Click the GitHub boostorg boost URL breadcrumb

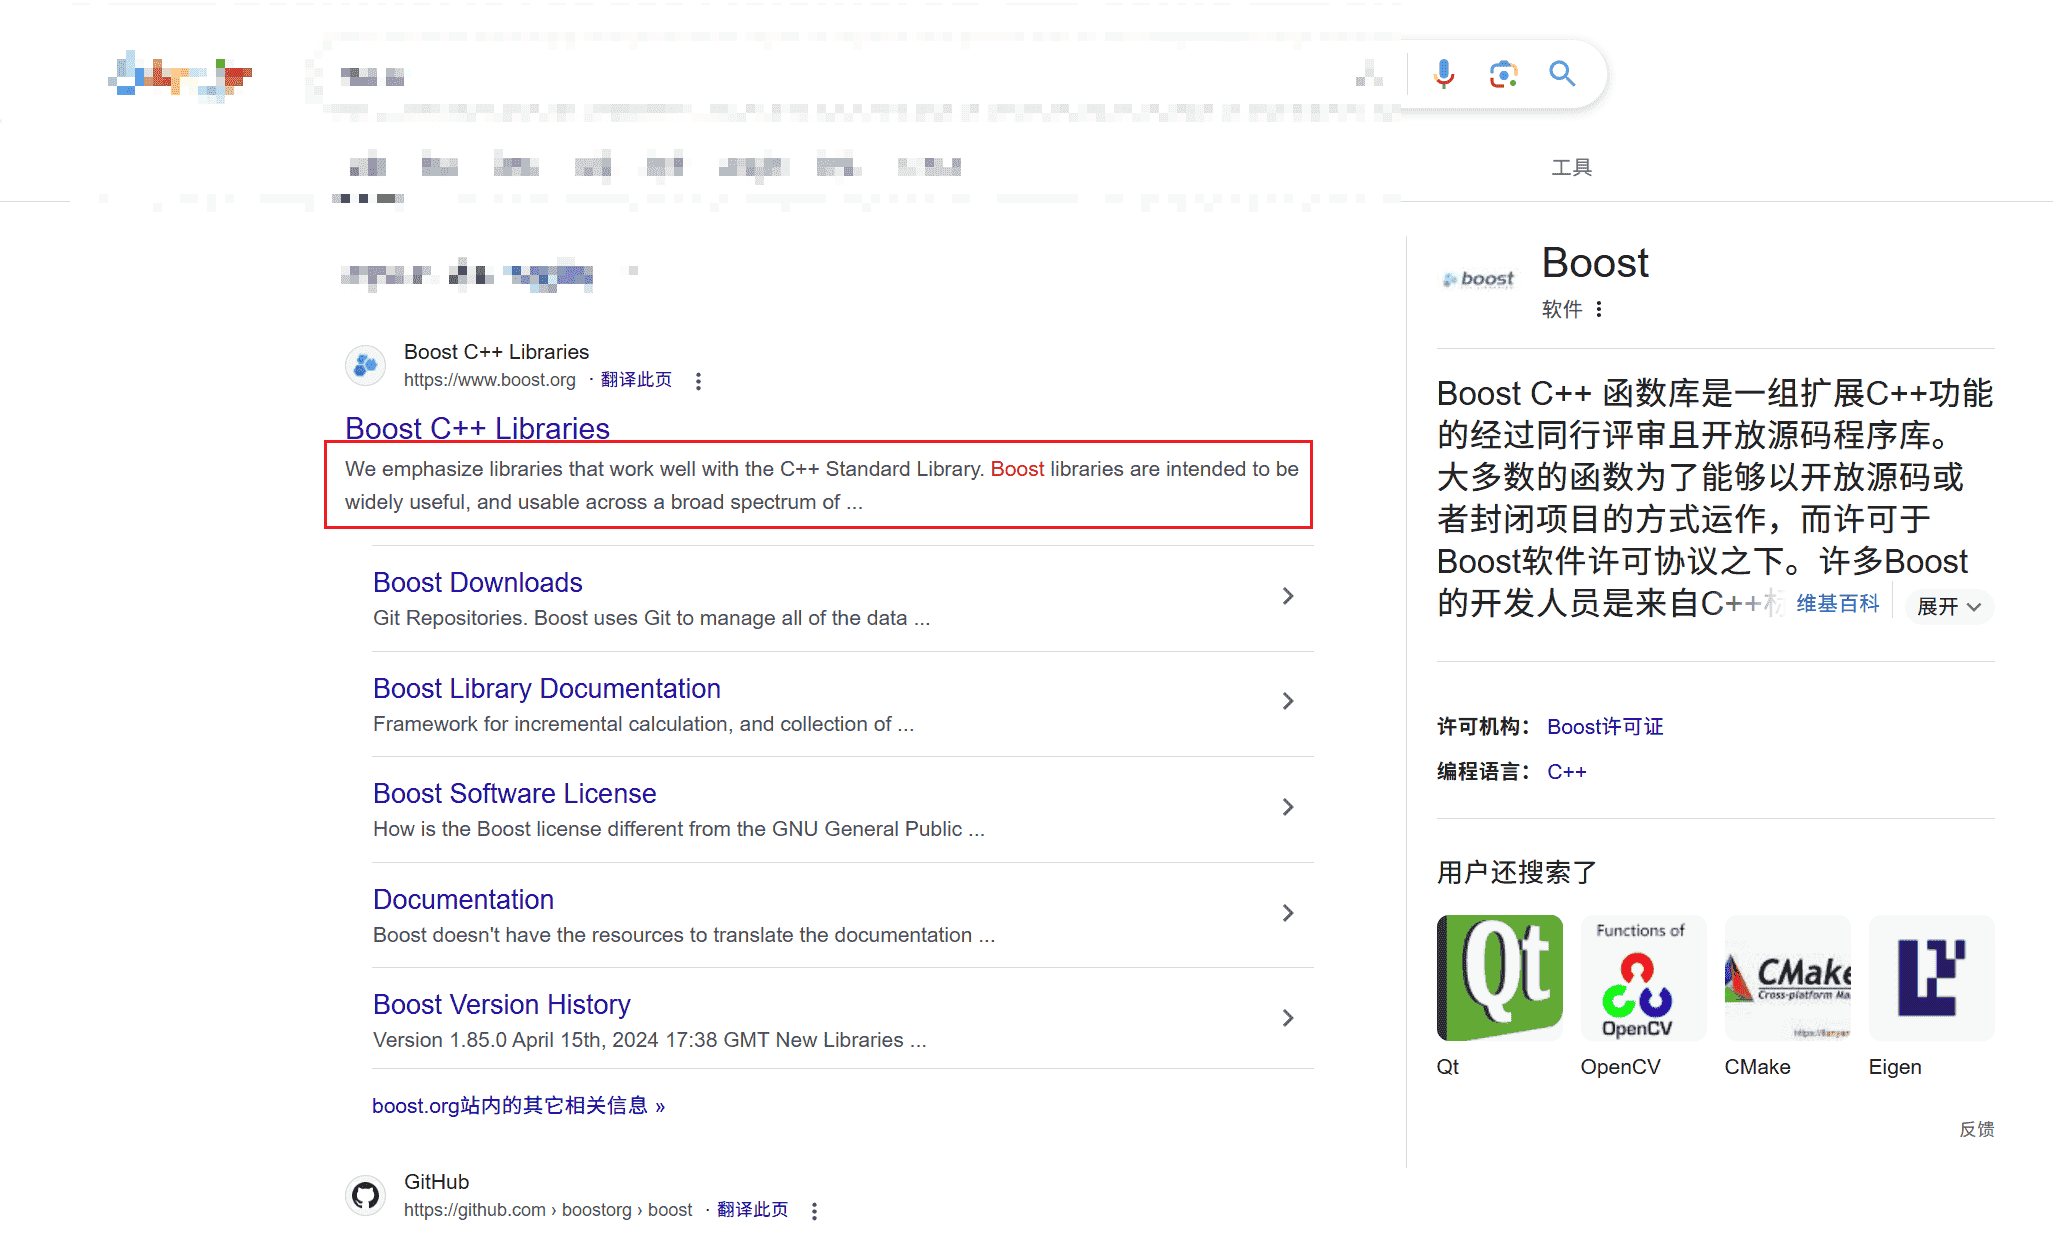[x=548, y=1210]
